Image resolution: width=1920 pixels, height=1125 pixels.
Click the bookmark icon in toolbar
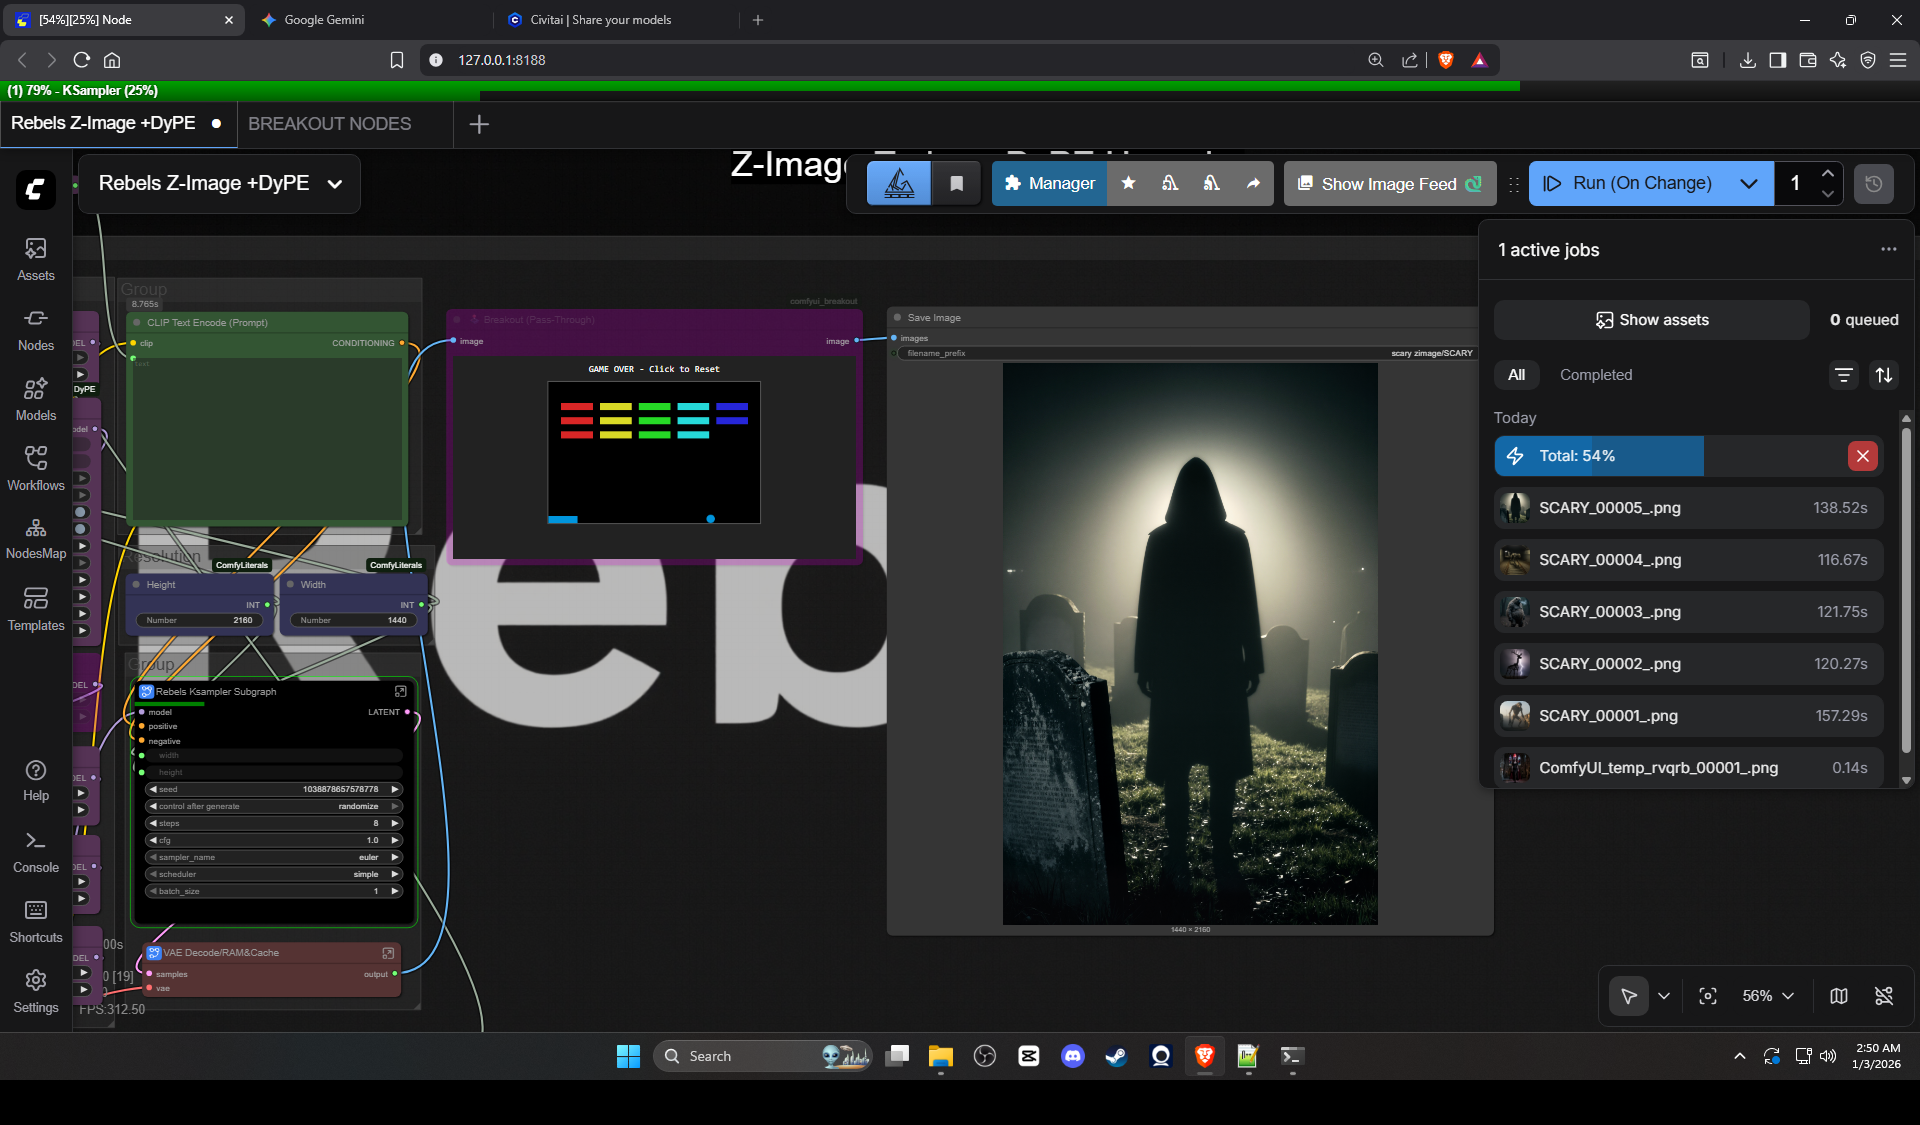[956, 183]
